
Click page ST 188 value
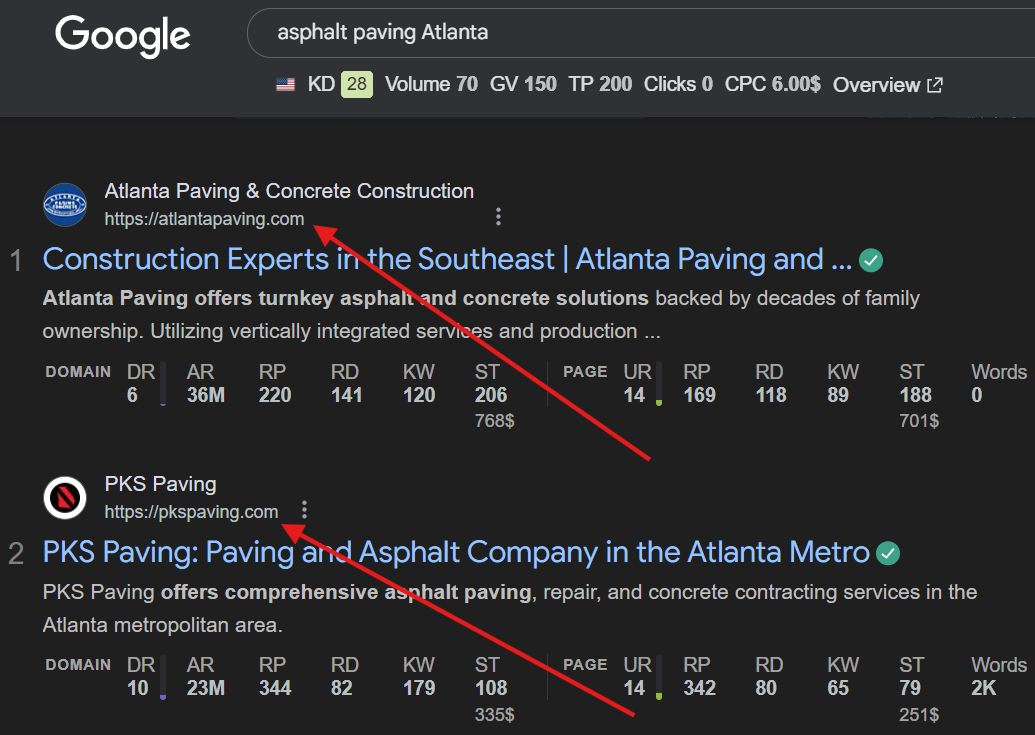(916, 395)
